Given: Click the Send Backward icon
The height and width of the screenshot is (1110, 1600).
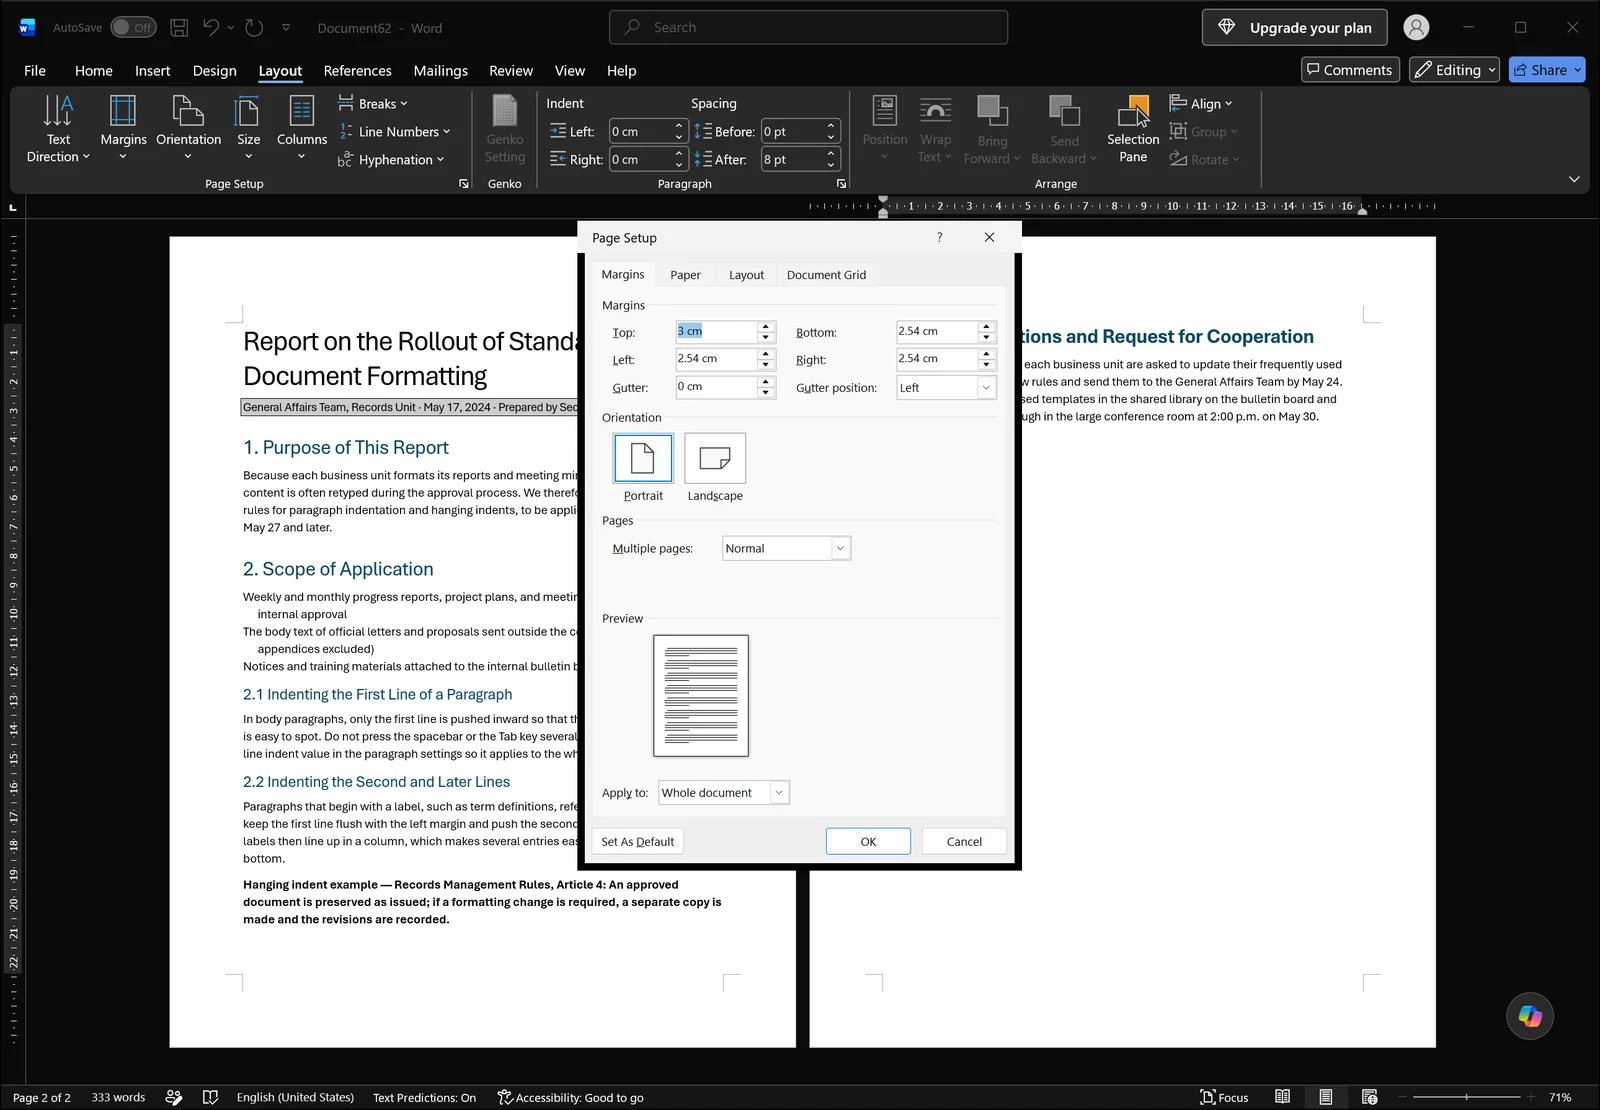Looking at the screenshot, I should coord(1064,128).
